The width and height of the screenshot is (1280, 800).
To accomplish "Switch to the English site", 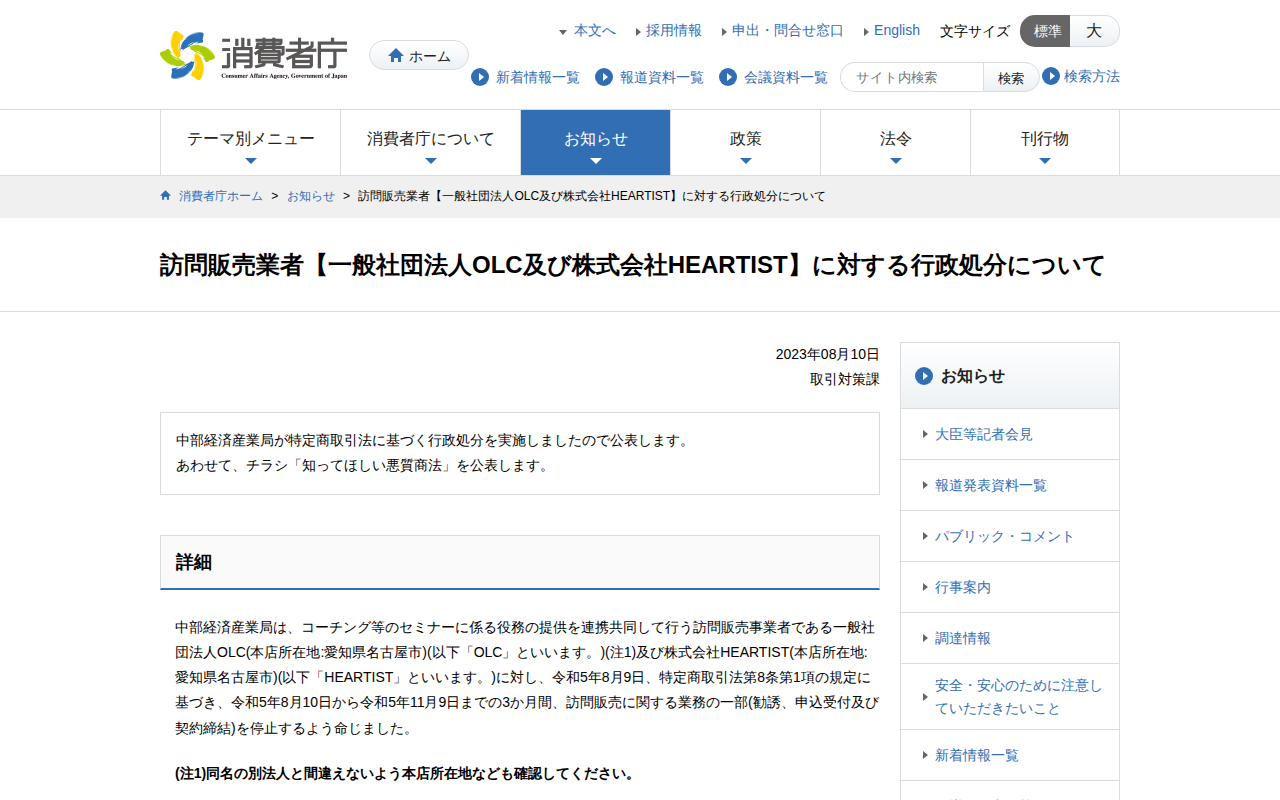I will (897, 31).
